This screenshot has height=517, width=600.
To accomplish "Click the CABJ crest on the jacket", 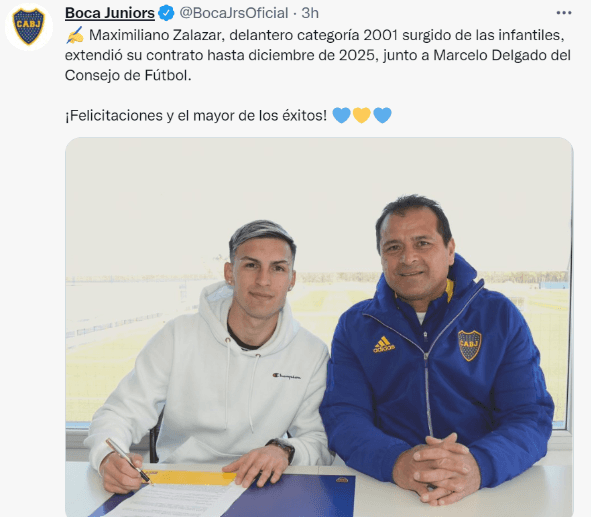I will [x=470, y=346].
